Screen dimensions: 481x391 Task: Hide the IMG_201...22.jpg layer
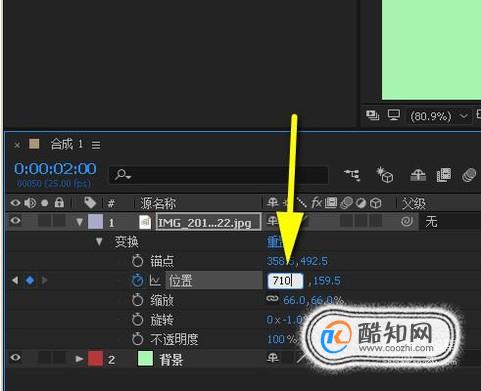pyautogui.click(x=15, y=221)
